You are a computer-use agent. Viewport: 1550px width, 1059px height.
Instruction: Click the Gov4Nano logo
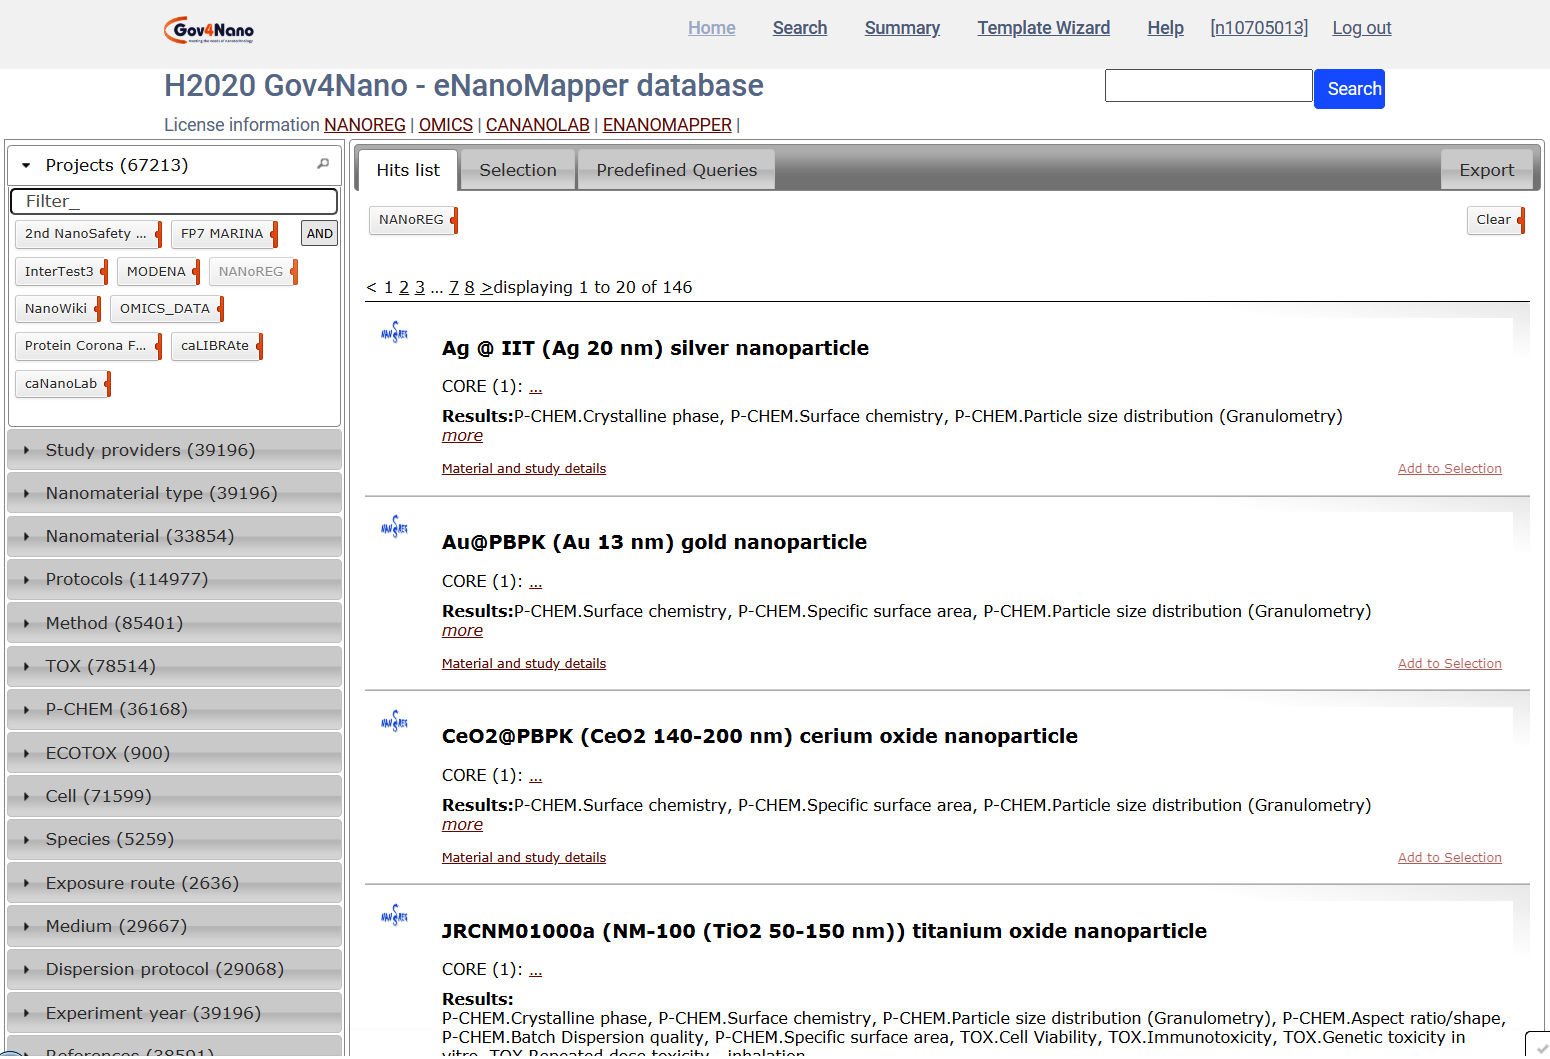[x=209, y=29]
